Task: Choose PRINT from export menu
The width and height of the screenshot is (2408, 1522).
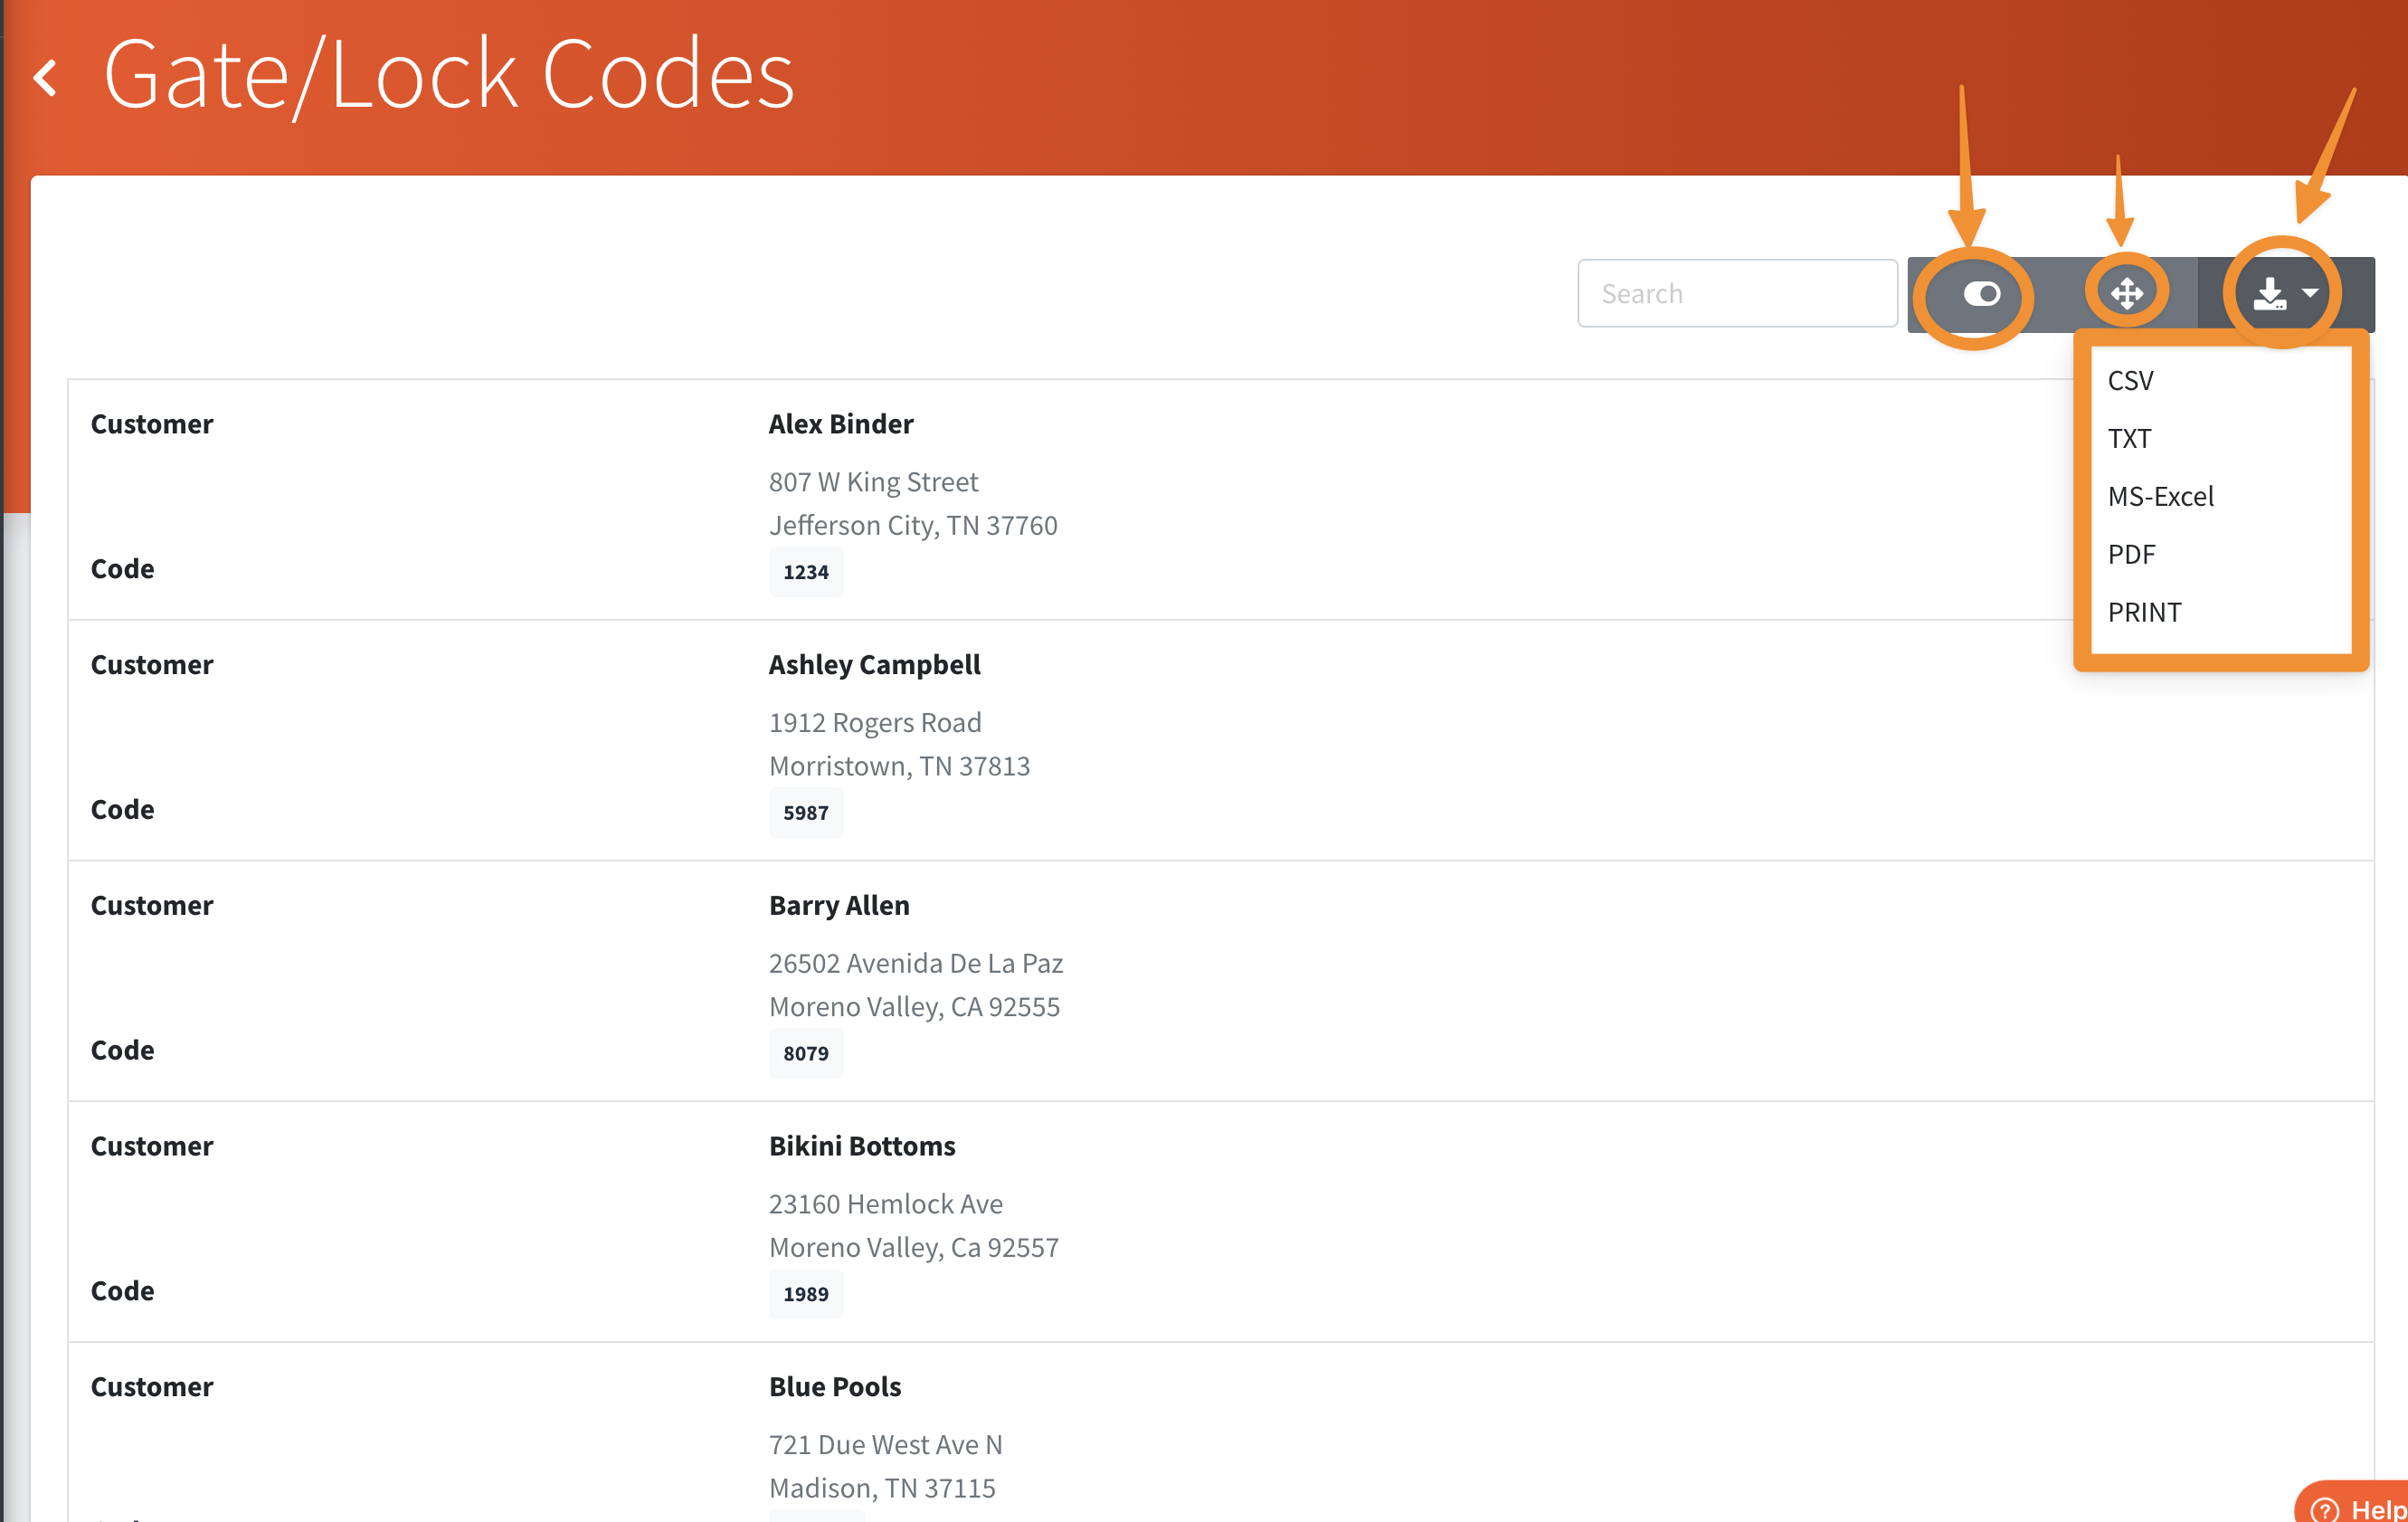Action: 2144,613
